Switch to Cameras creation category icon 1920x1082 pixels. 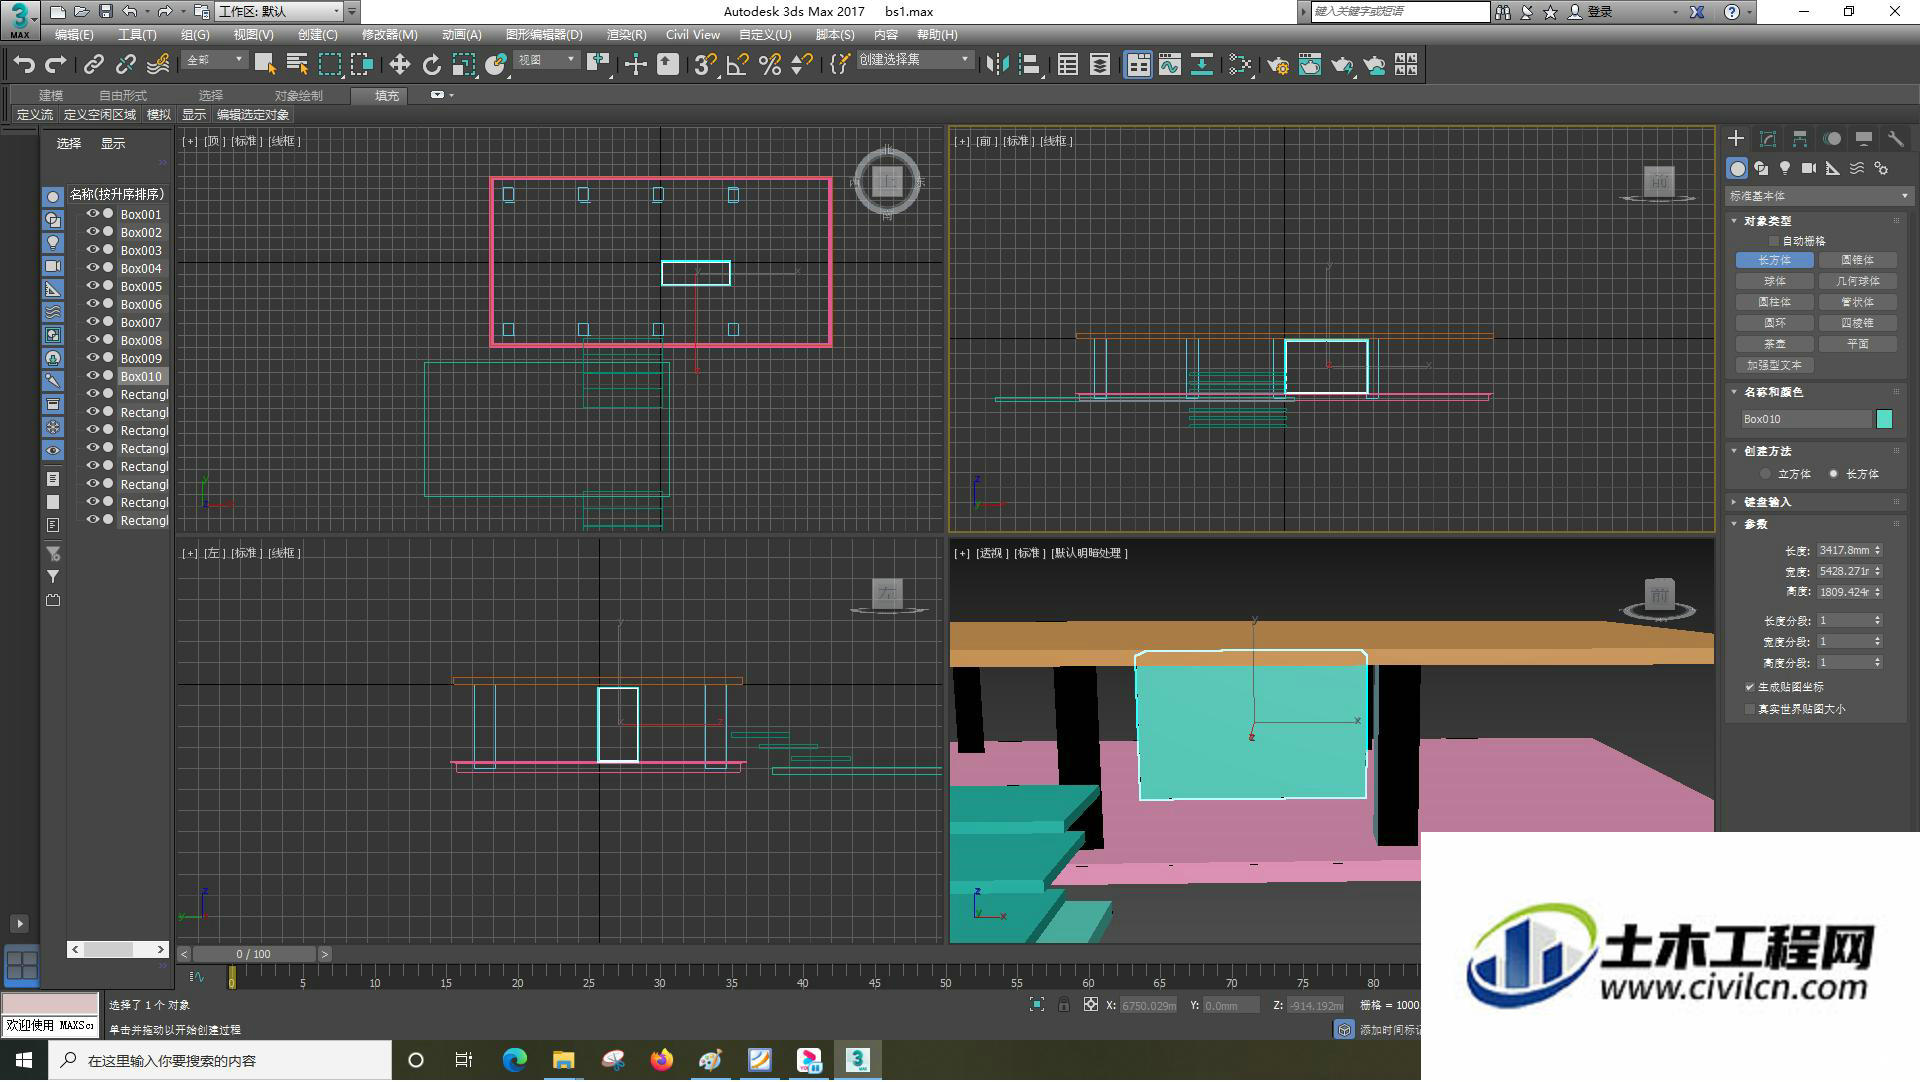[1809, 168]
